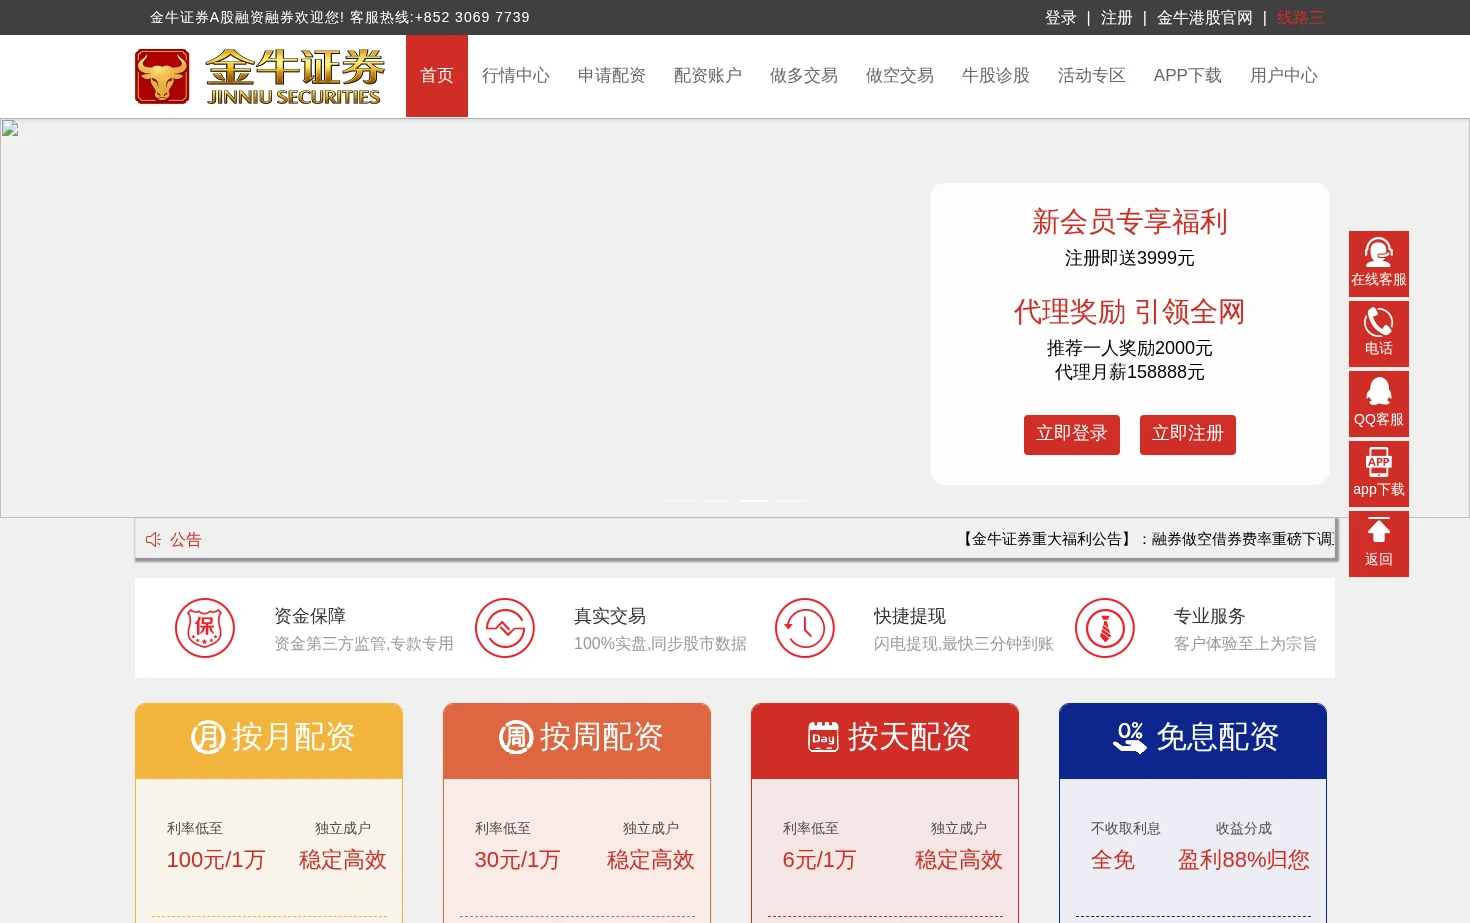Click the 闪电提现,最快三分钟到账 description
This screenshot has height=923, width=1470.
(x=964, y=644)
